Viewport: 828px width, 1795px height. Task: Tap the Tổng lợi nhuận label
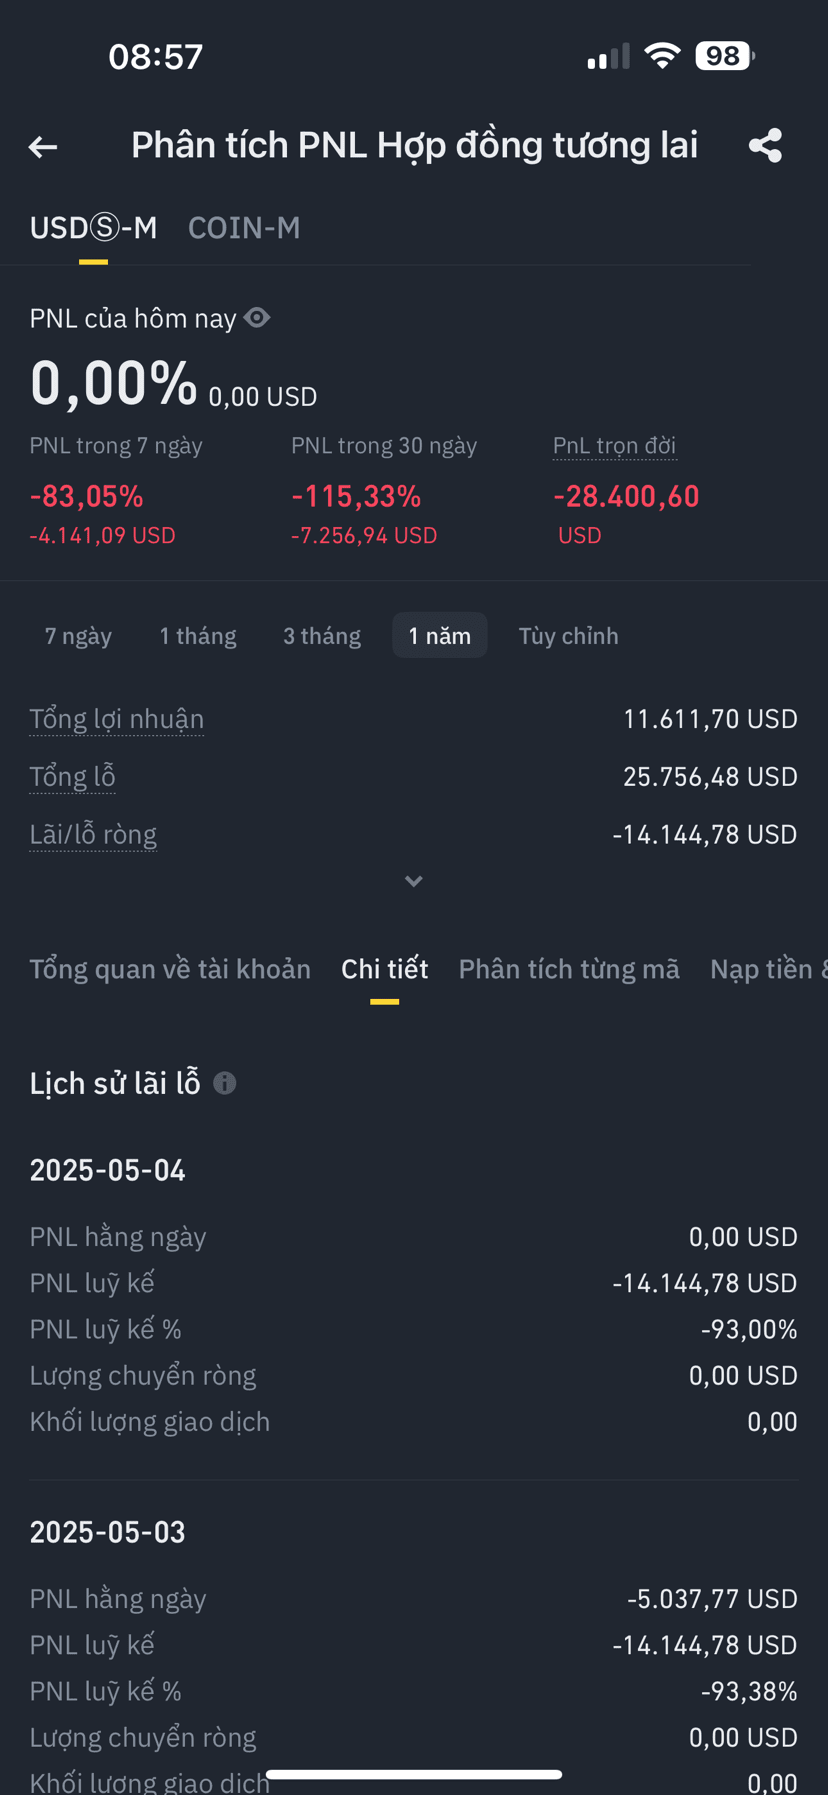coord(117,719)
